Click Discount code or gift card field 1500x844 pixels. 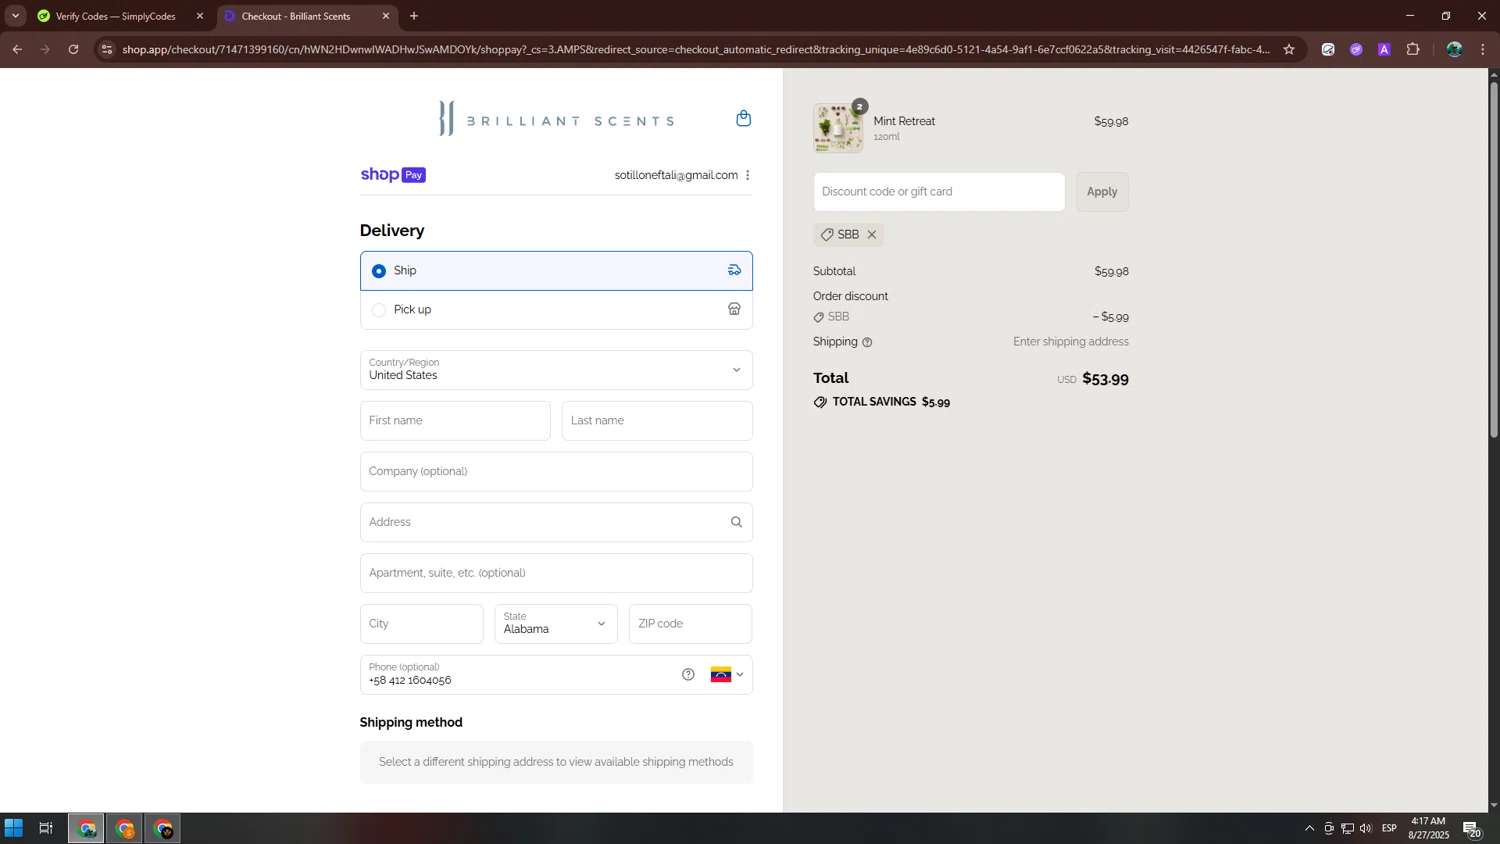(939, 192)
